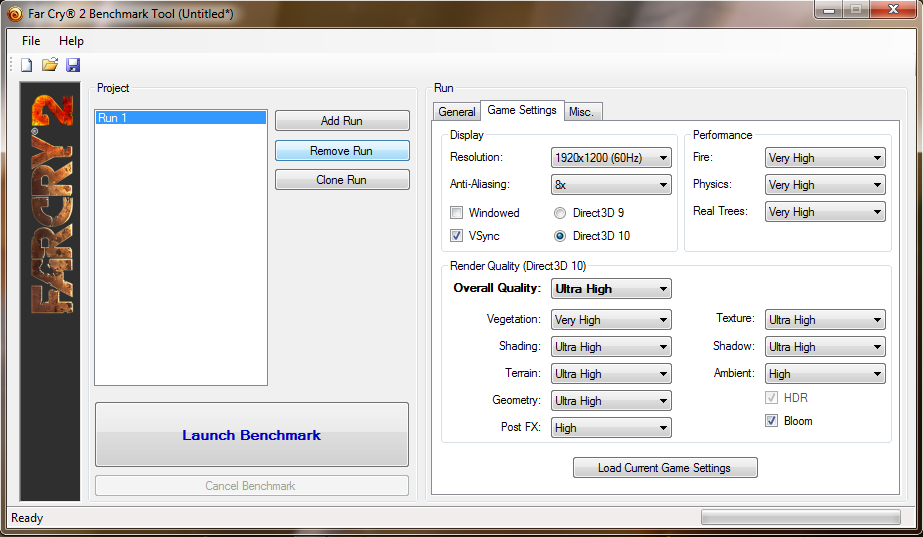Click the Far Cry 2 title bar app icon
Screen dimensions: 923x537
point(15,13)
